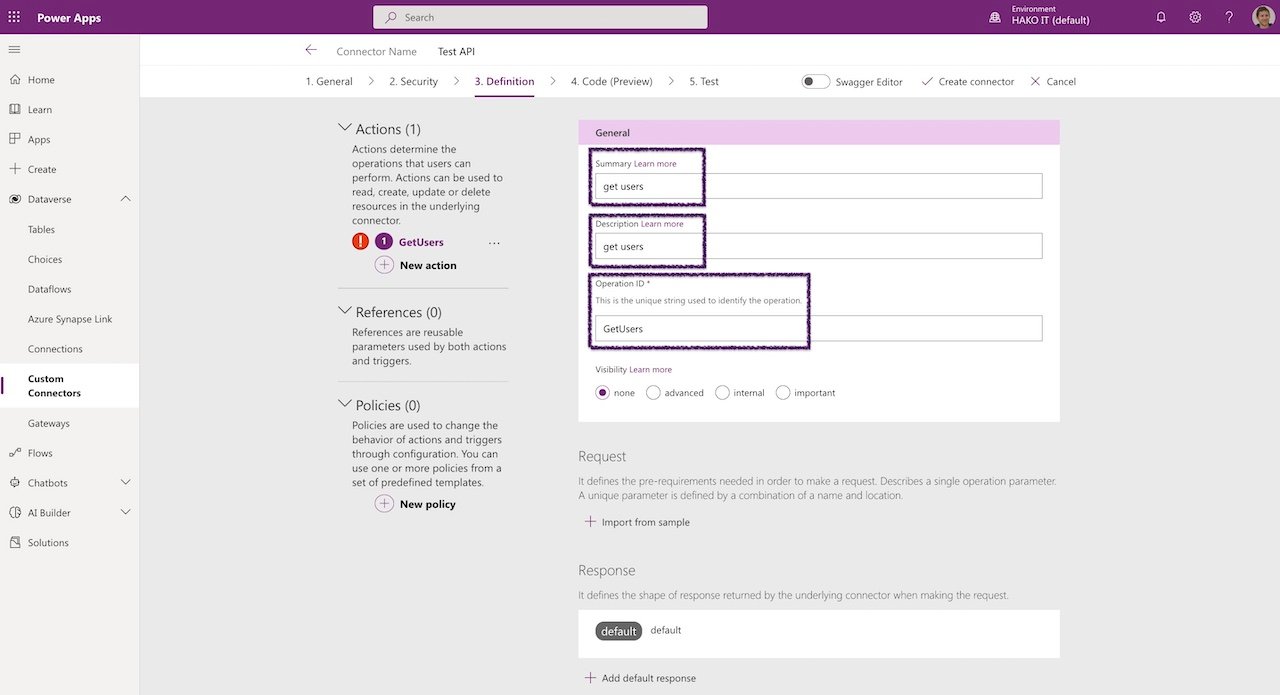Click the Description input field
The image size is (1280, 695).
(x=818, y=246)
